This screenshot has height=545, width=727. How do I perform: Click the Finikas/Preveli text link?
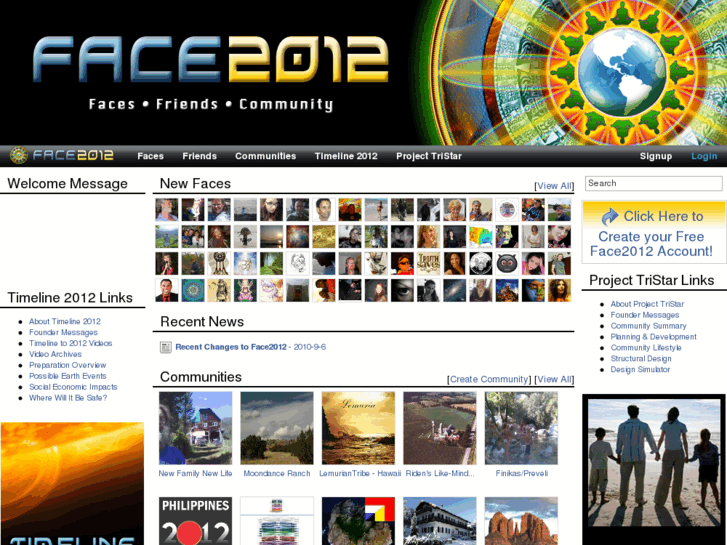(x=522, y=474)
